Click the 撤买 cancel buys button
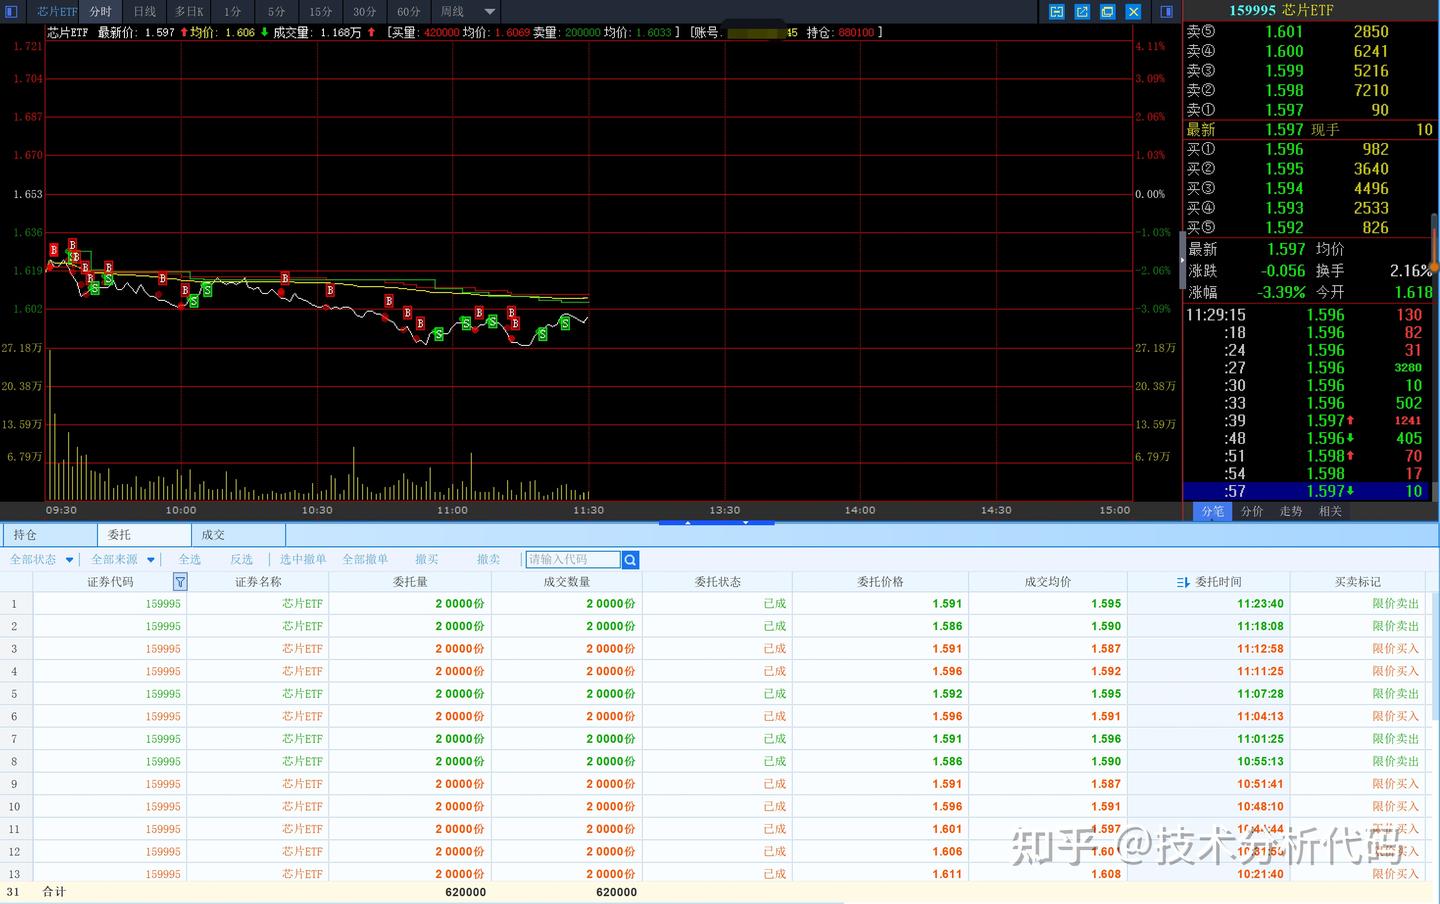The height and width of the screenshot is (904, 1440). [x=427, y=560]
